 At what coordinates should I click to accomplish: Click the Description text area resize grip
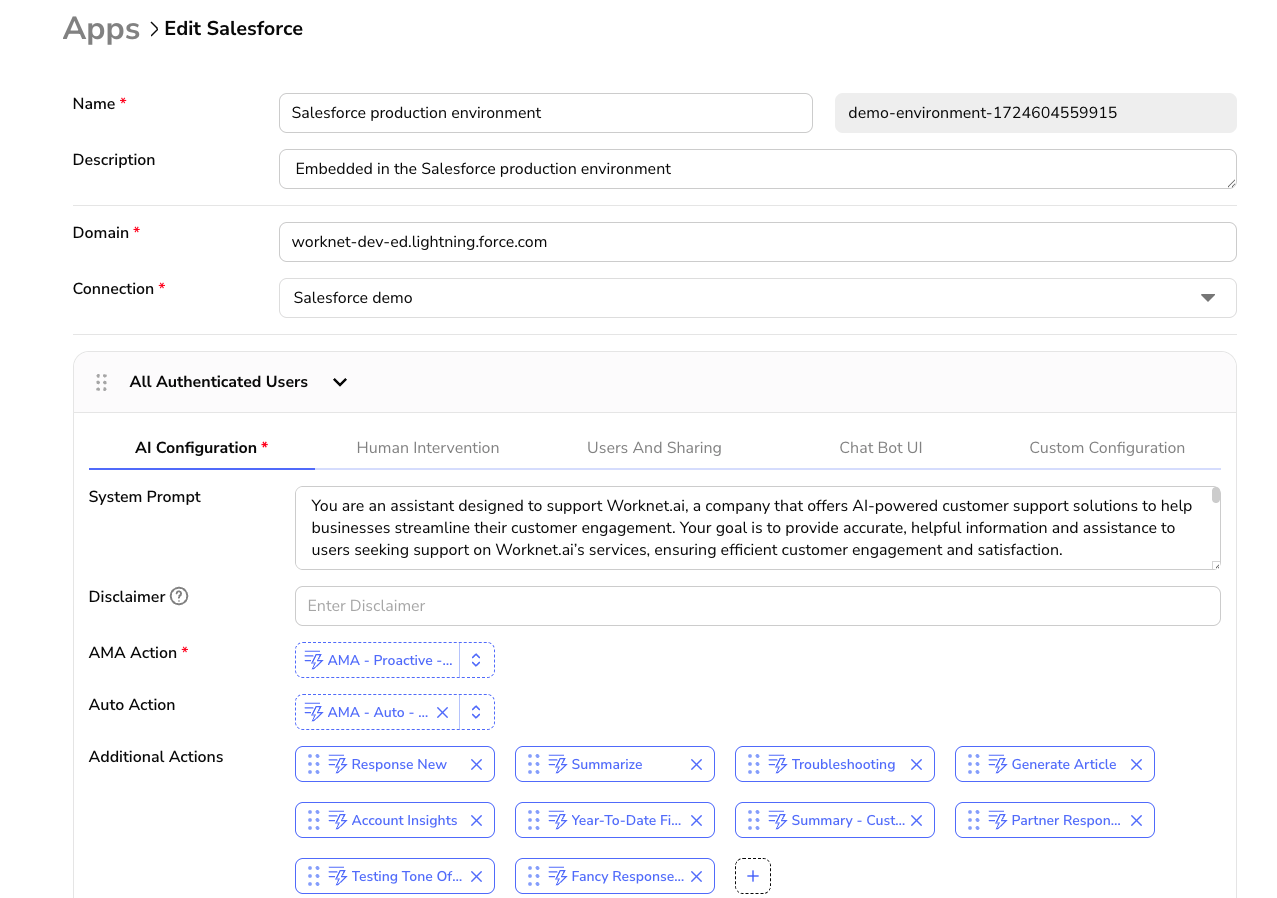[1231, 182]
